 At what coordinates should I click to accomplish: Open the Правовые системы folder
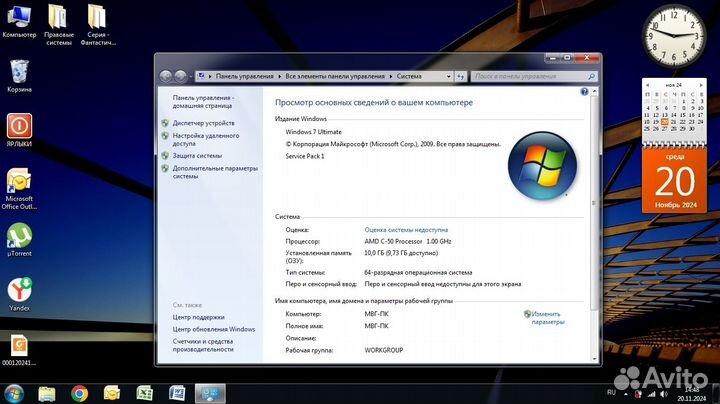click(x=58, y=24)
